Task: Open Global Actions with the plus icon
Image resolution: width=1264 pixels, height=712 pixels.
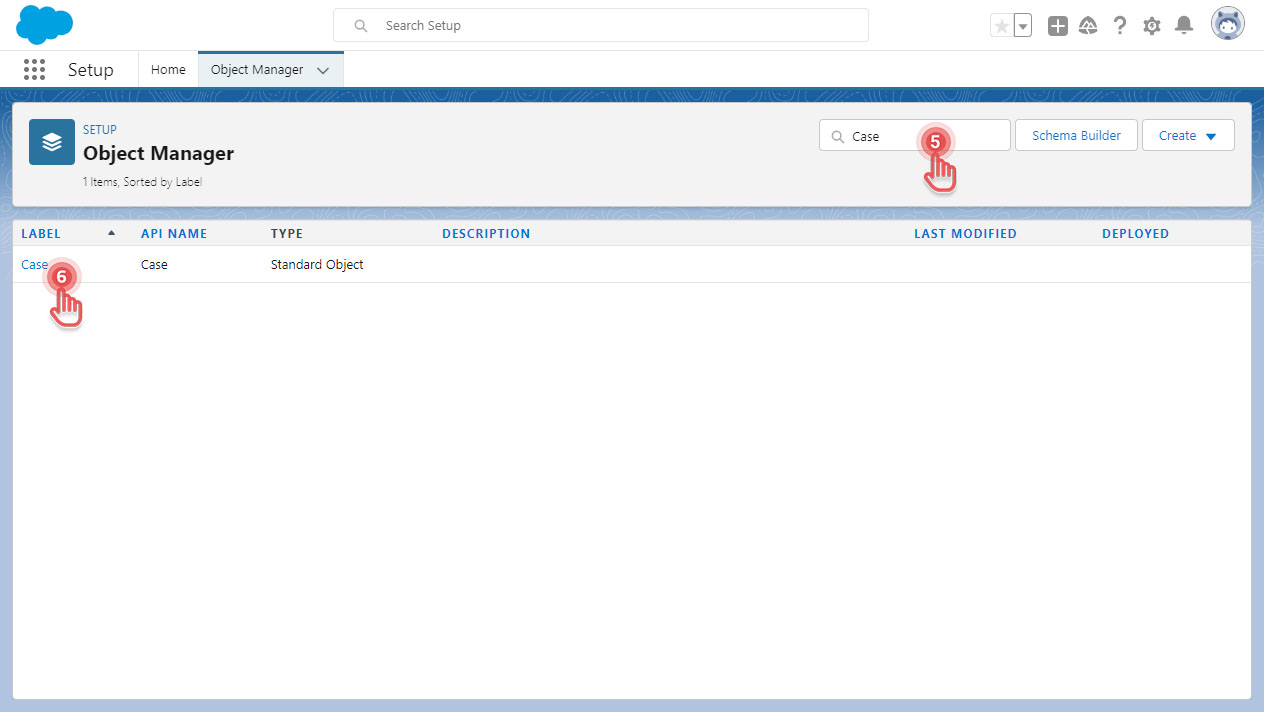Action: tap(1057, 24)
